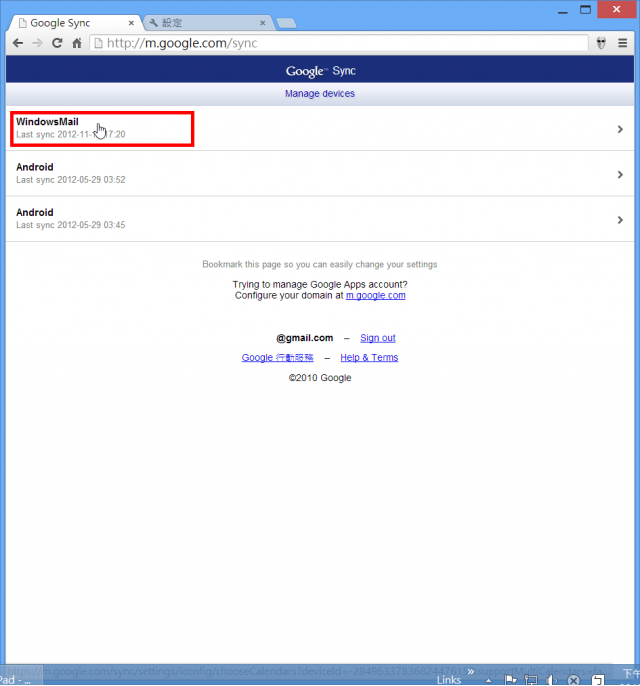Screen dimensions: 640x686
Task: Click the page icon in address bar
Action: tap(98, 43)
